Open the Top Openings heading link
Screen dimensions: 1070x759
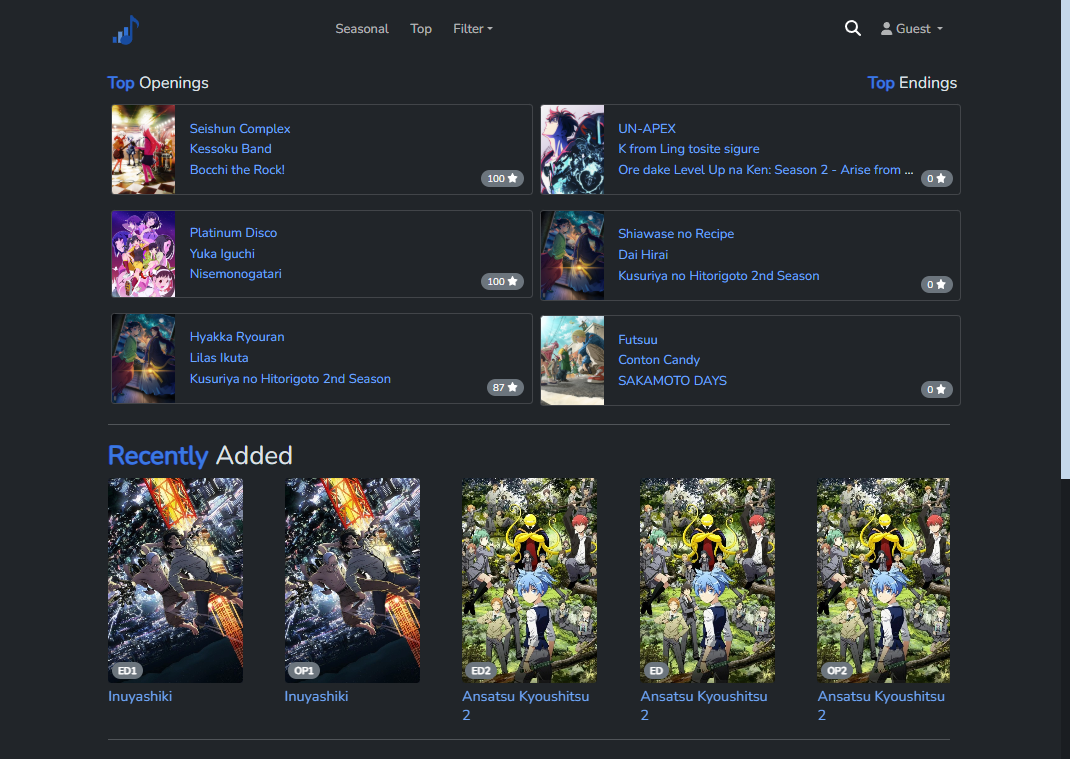click(x=158, y=83)
